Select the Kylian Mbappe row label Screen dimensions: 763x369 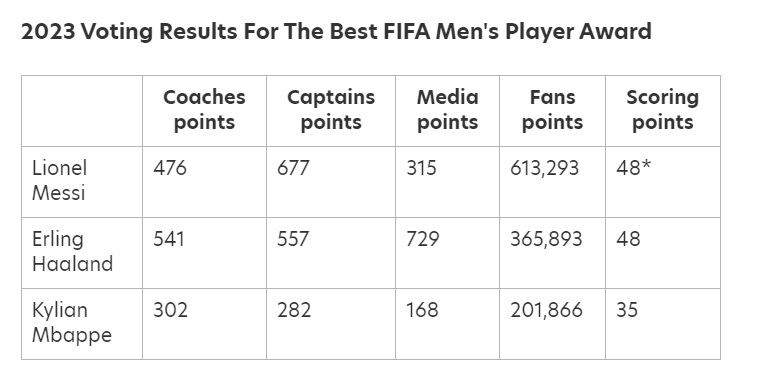[x=72, y=323]
